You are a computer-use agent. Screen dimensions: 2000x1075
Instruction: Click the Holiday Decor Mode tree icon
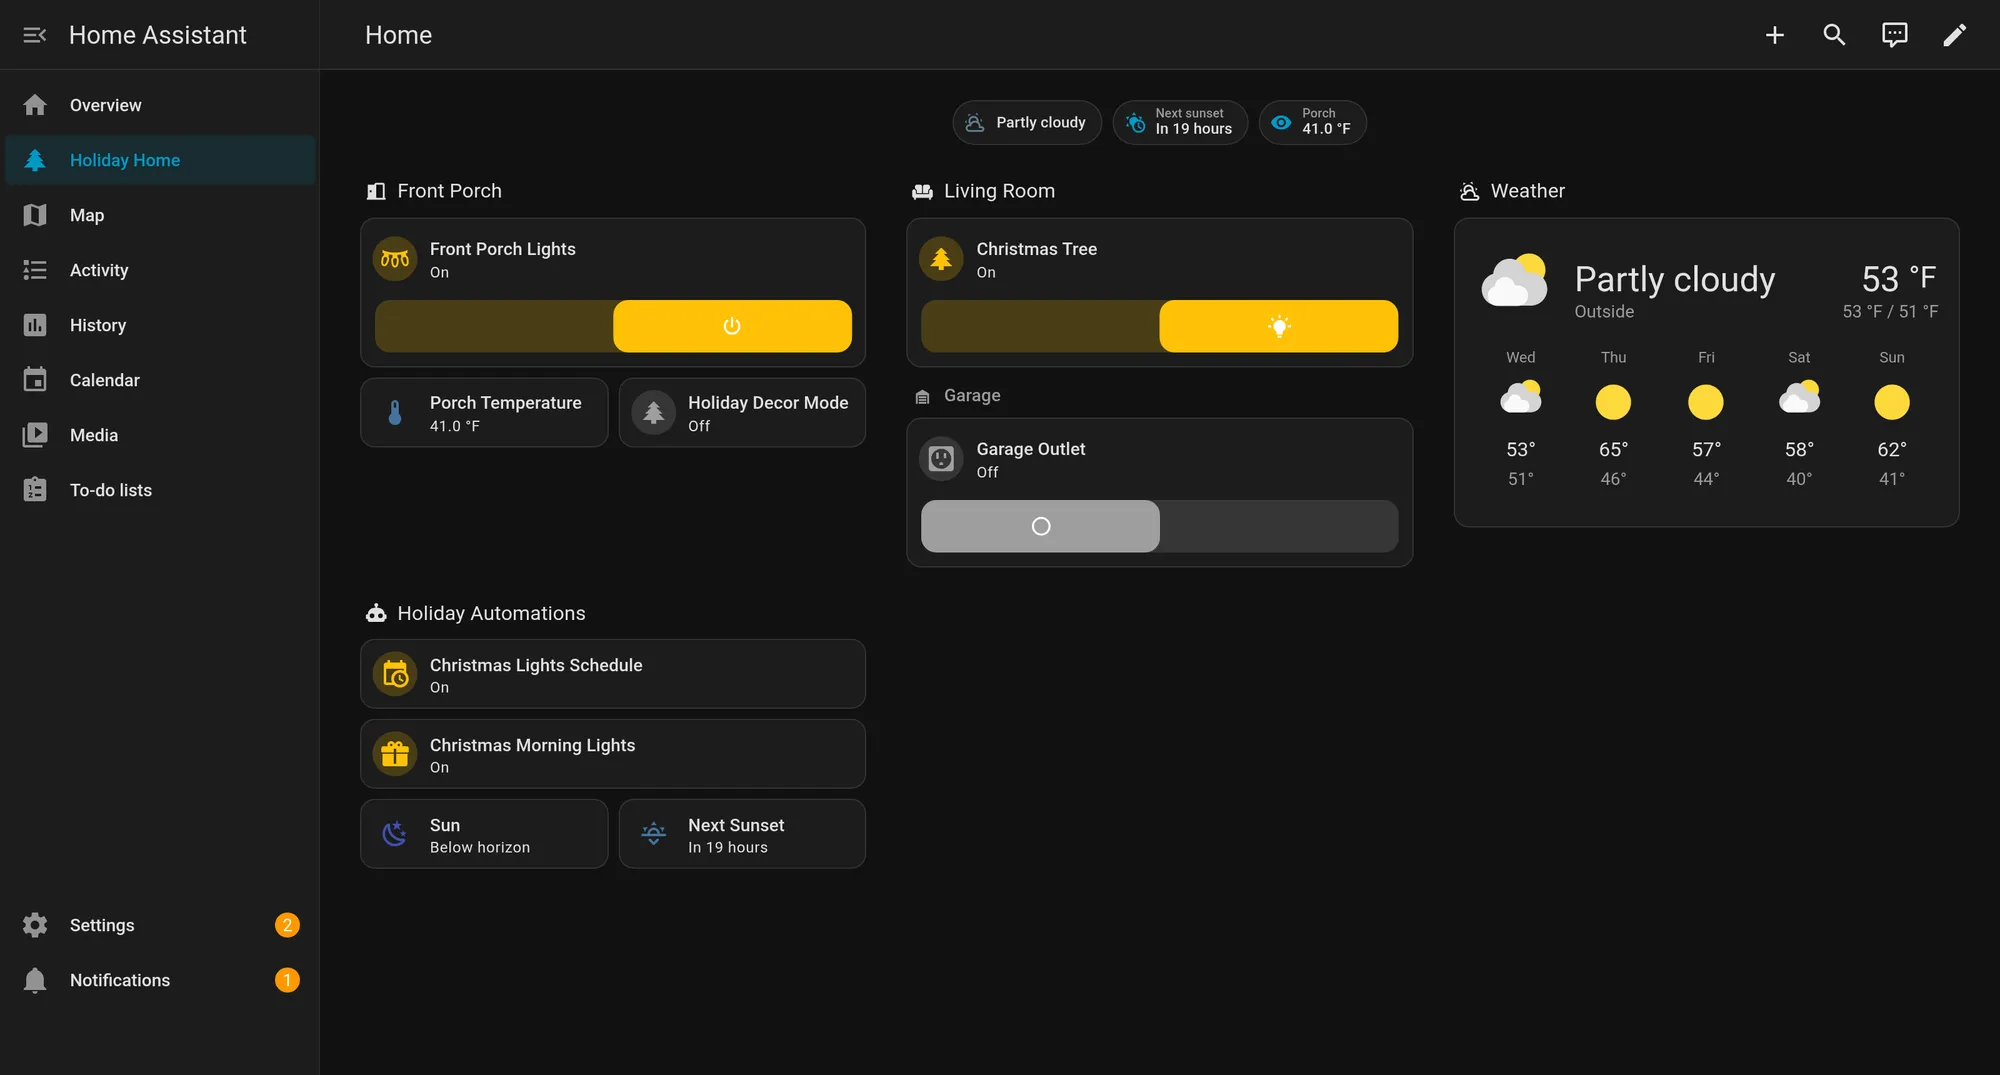click(x=653, y=412)
